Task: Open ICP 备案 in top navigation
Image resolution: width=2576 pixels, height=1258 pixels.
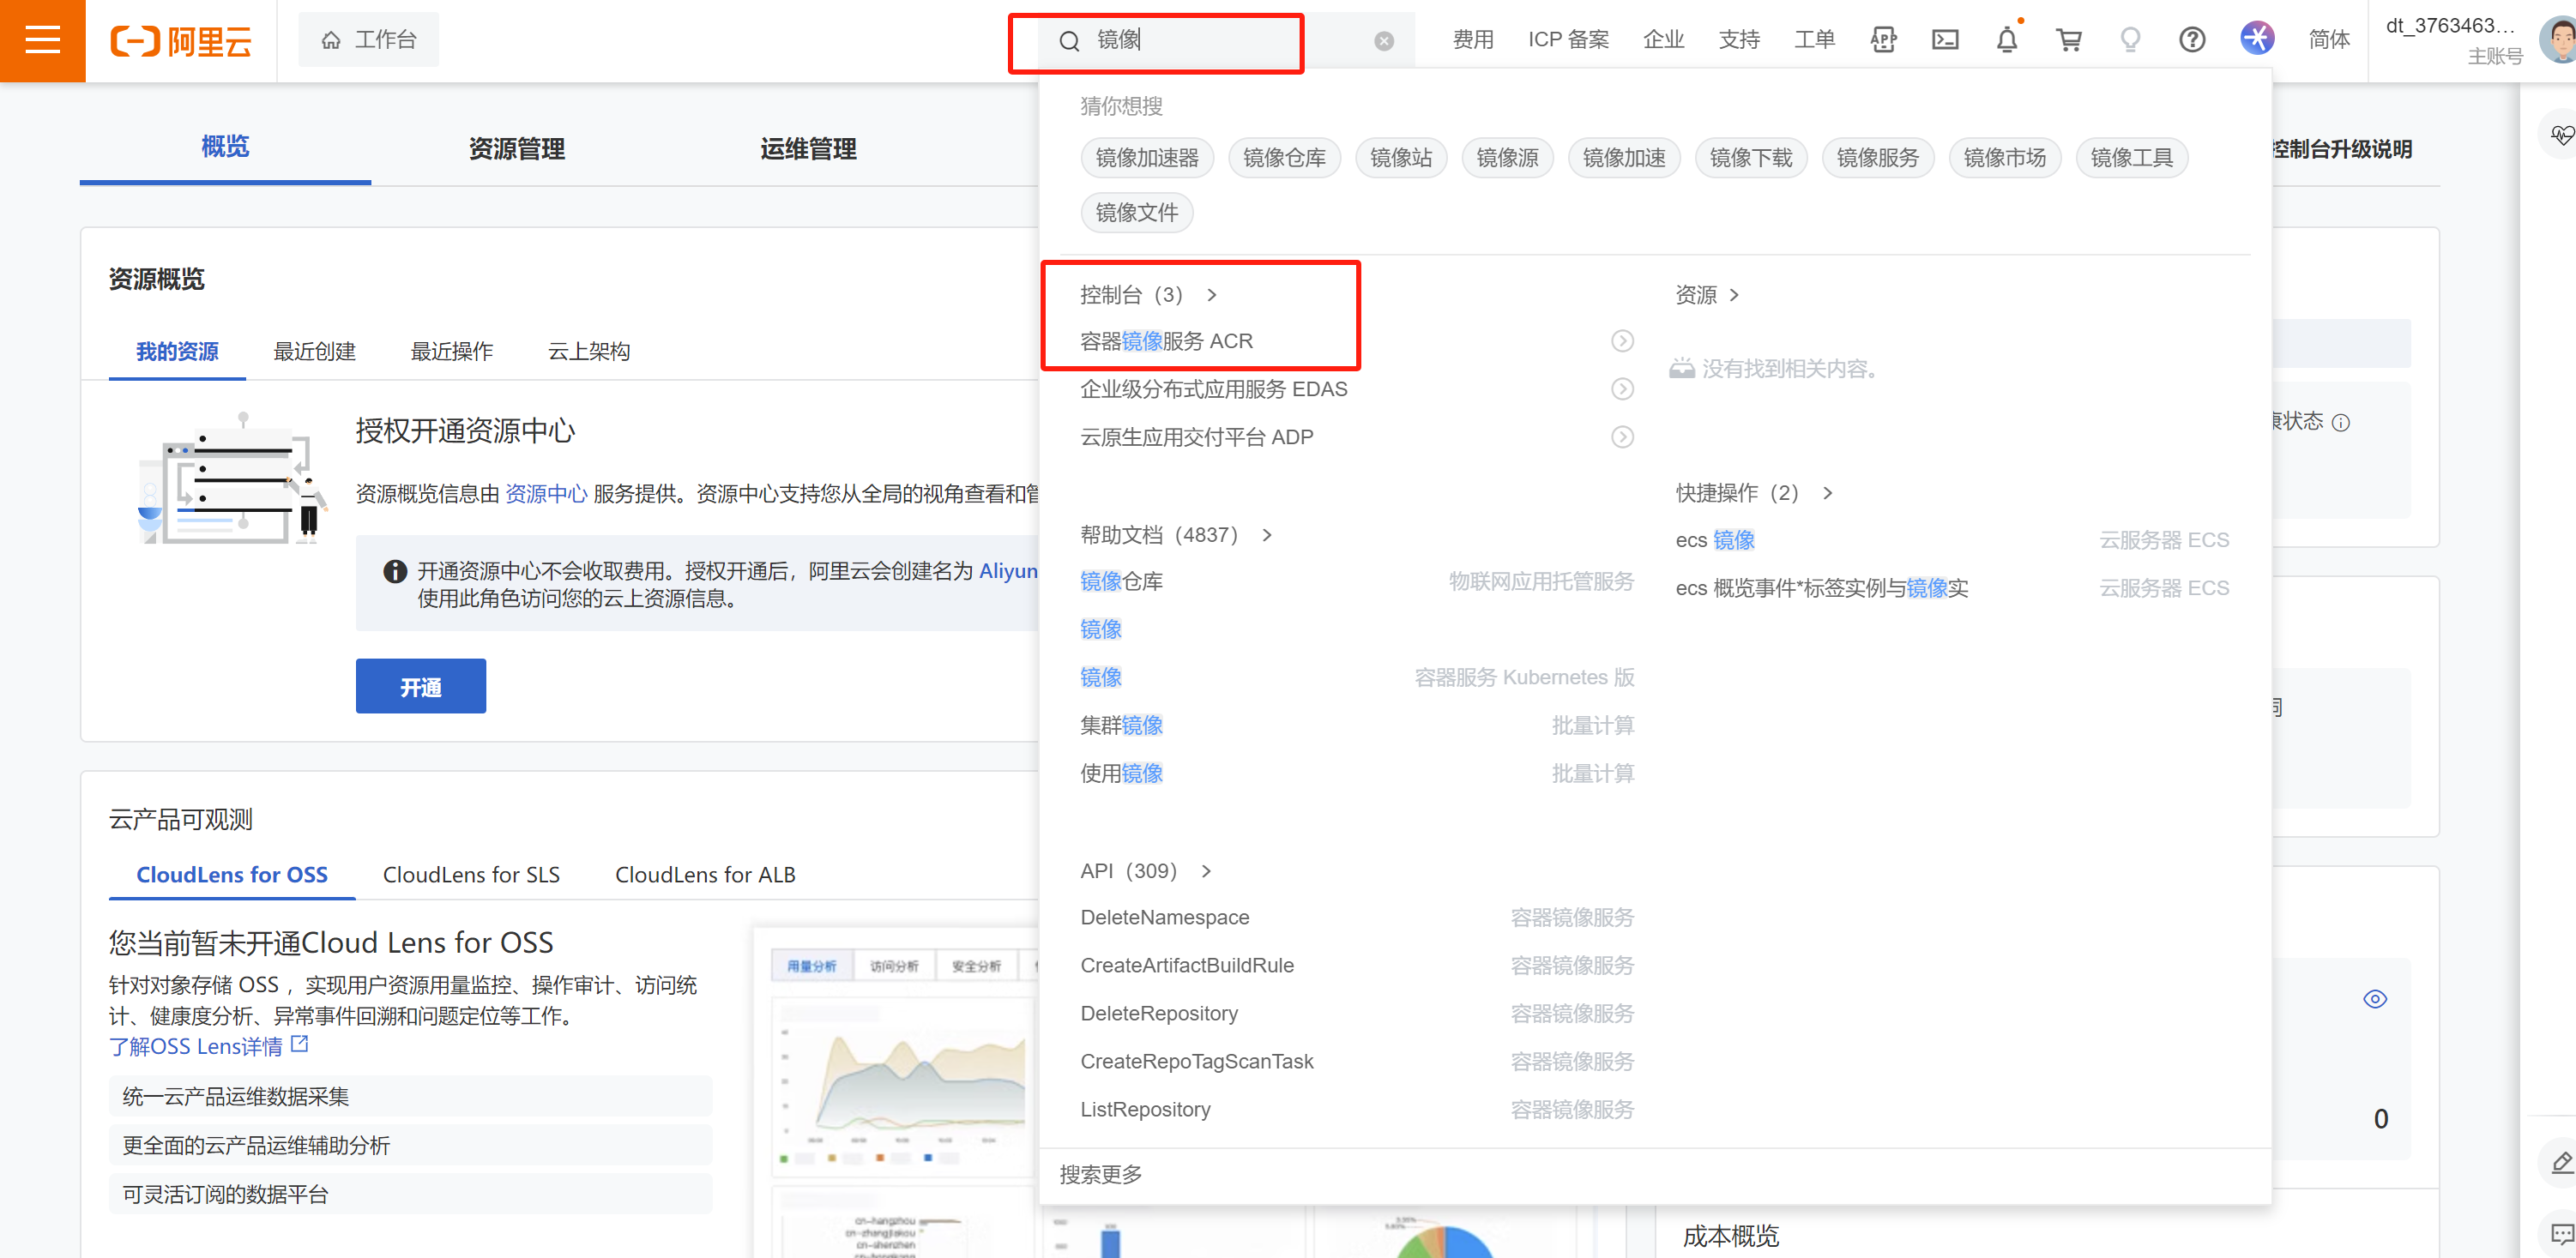Action: (x=1568, y=40)
